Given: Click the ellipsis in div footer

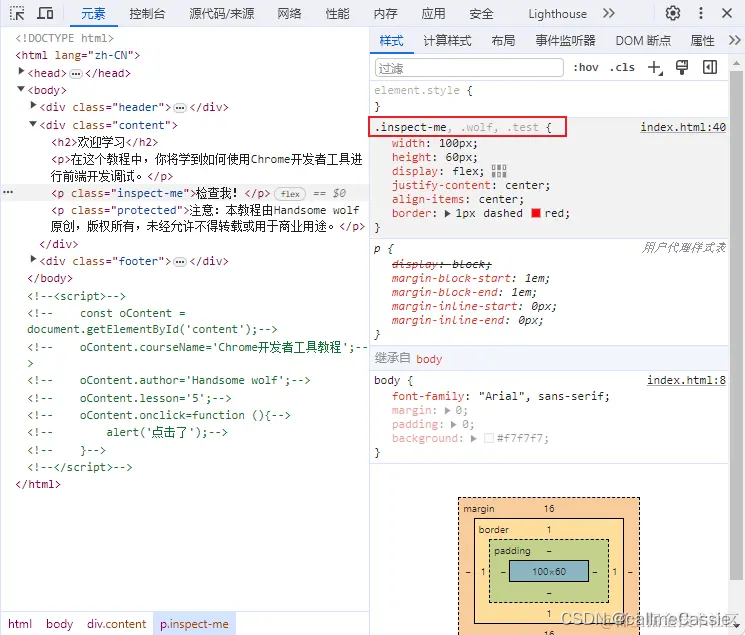Looking at the screenshot, I should click(180, 262).
